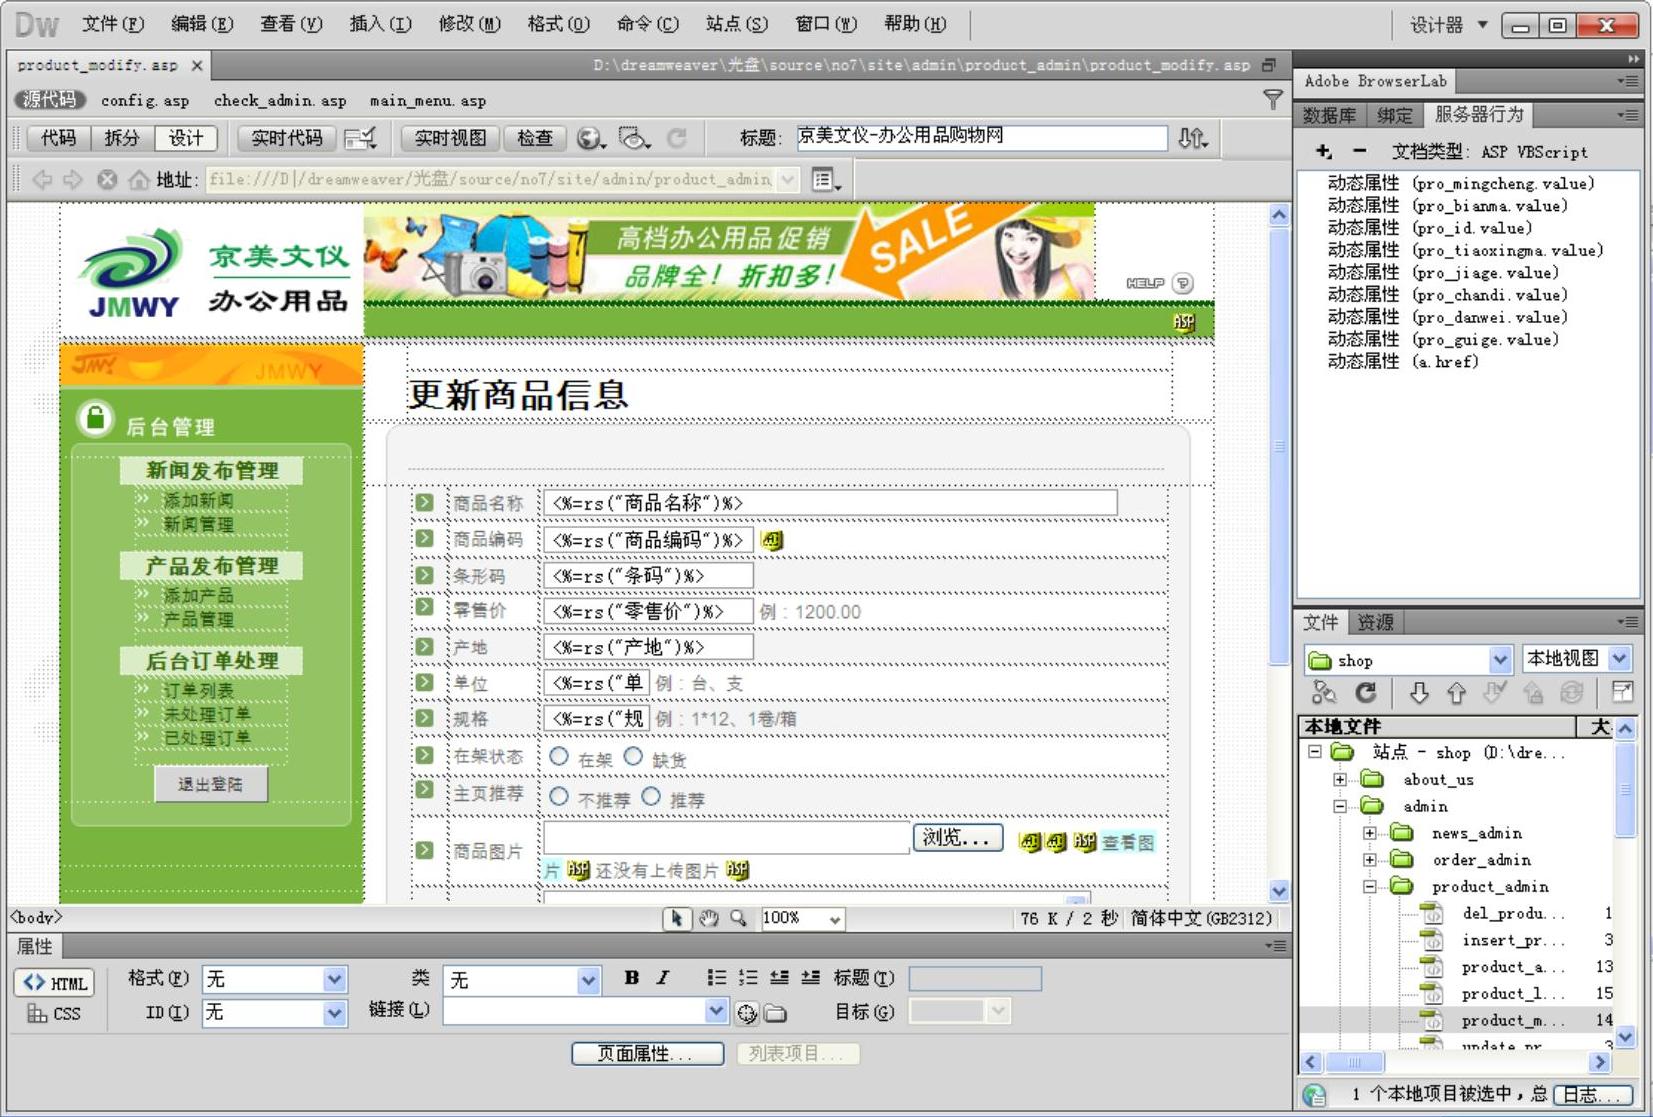Click the Bold formatting icon
Image resolution: width=1653 pixels, height=1117 pixels.
631,978
